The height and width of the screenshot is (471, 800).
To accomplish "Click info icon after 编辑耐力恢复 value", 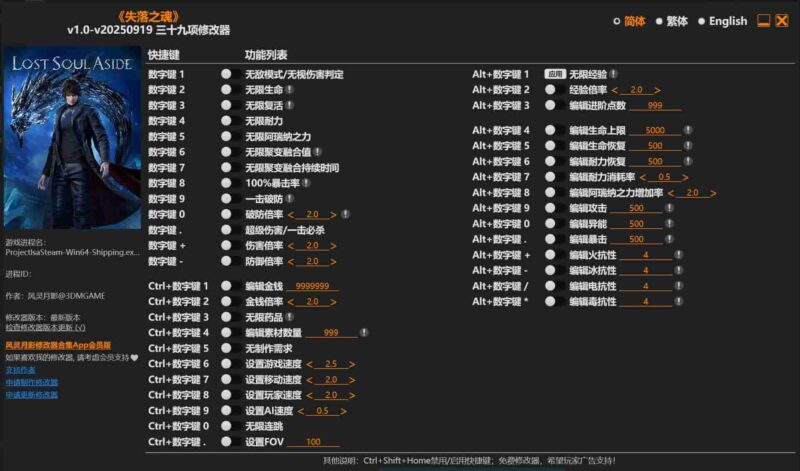I will [688, 161].
